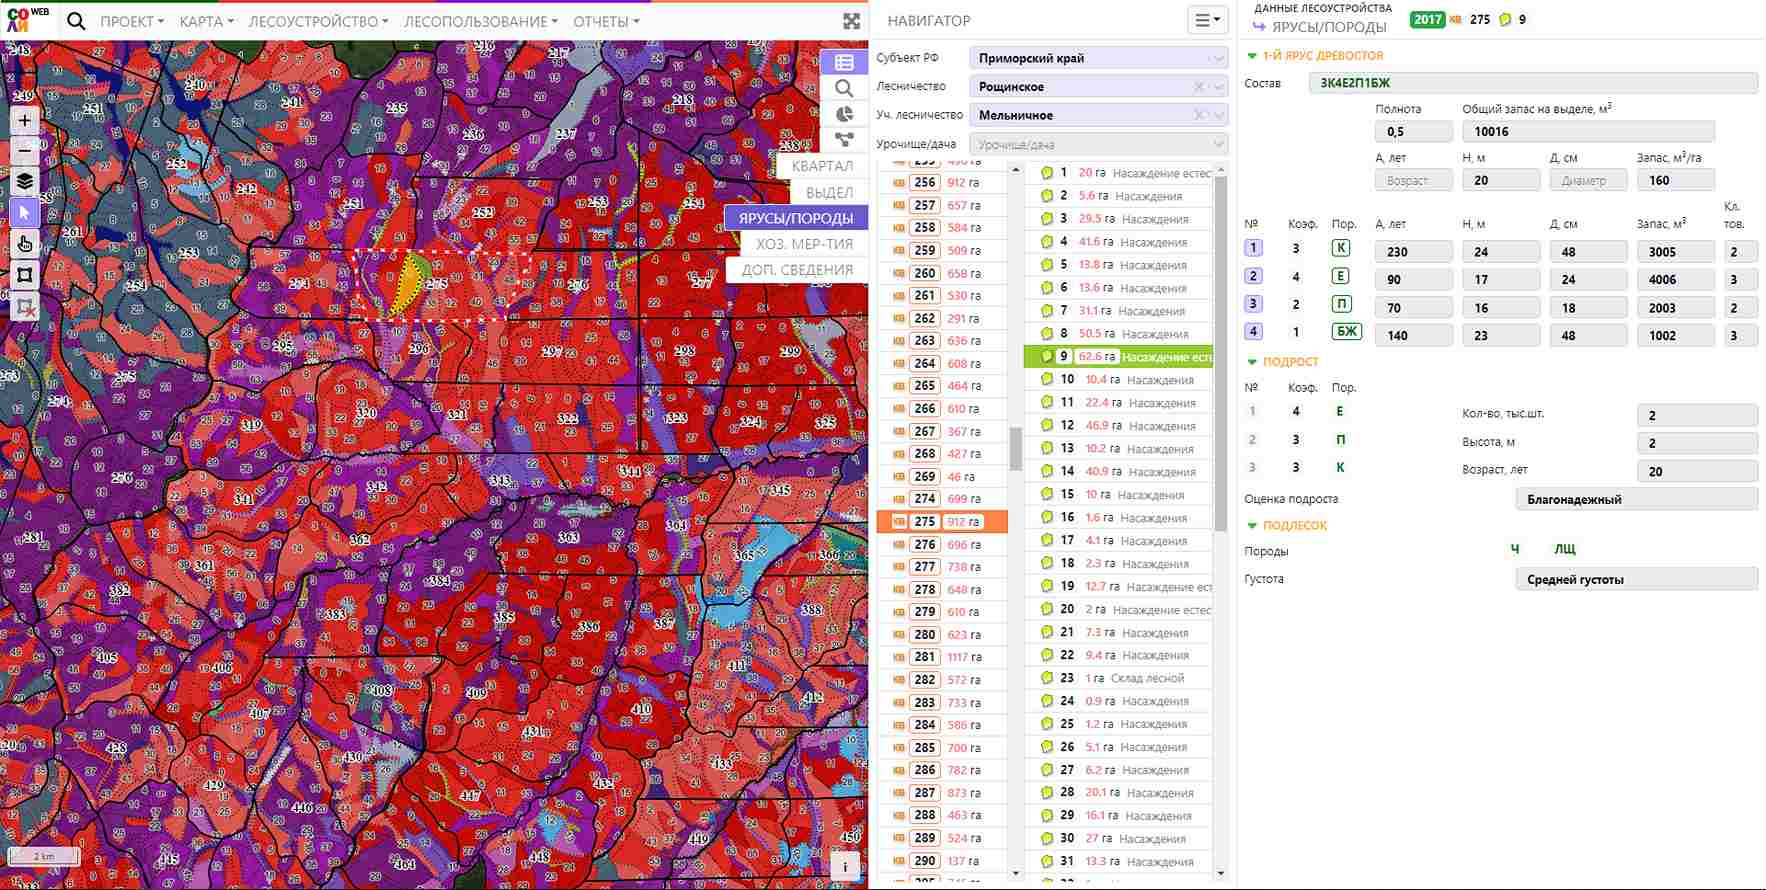Select quarter 275 in the list
Screen dimensions: 1766x890
point(942,521)
